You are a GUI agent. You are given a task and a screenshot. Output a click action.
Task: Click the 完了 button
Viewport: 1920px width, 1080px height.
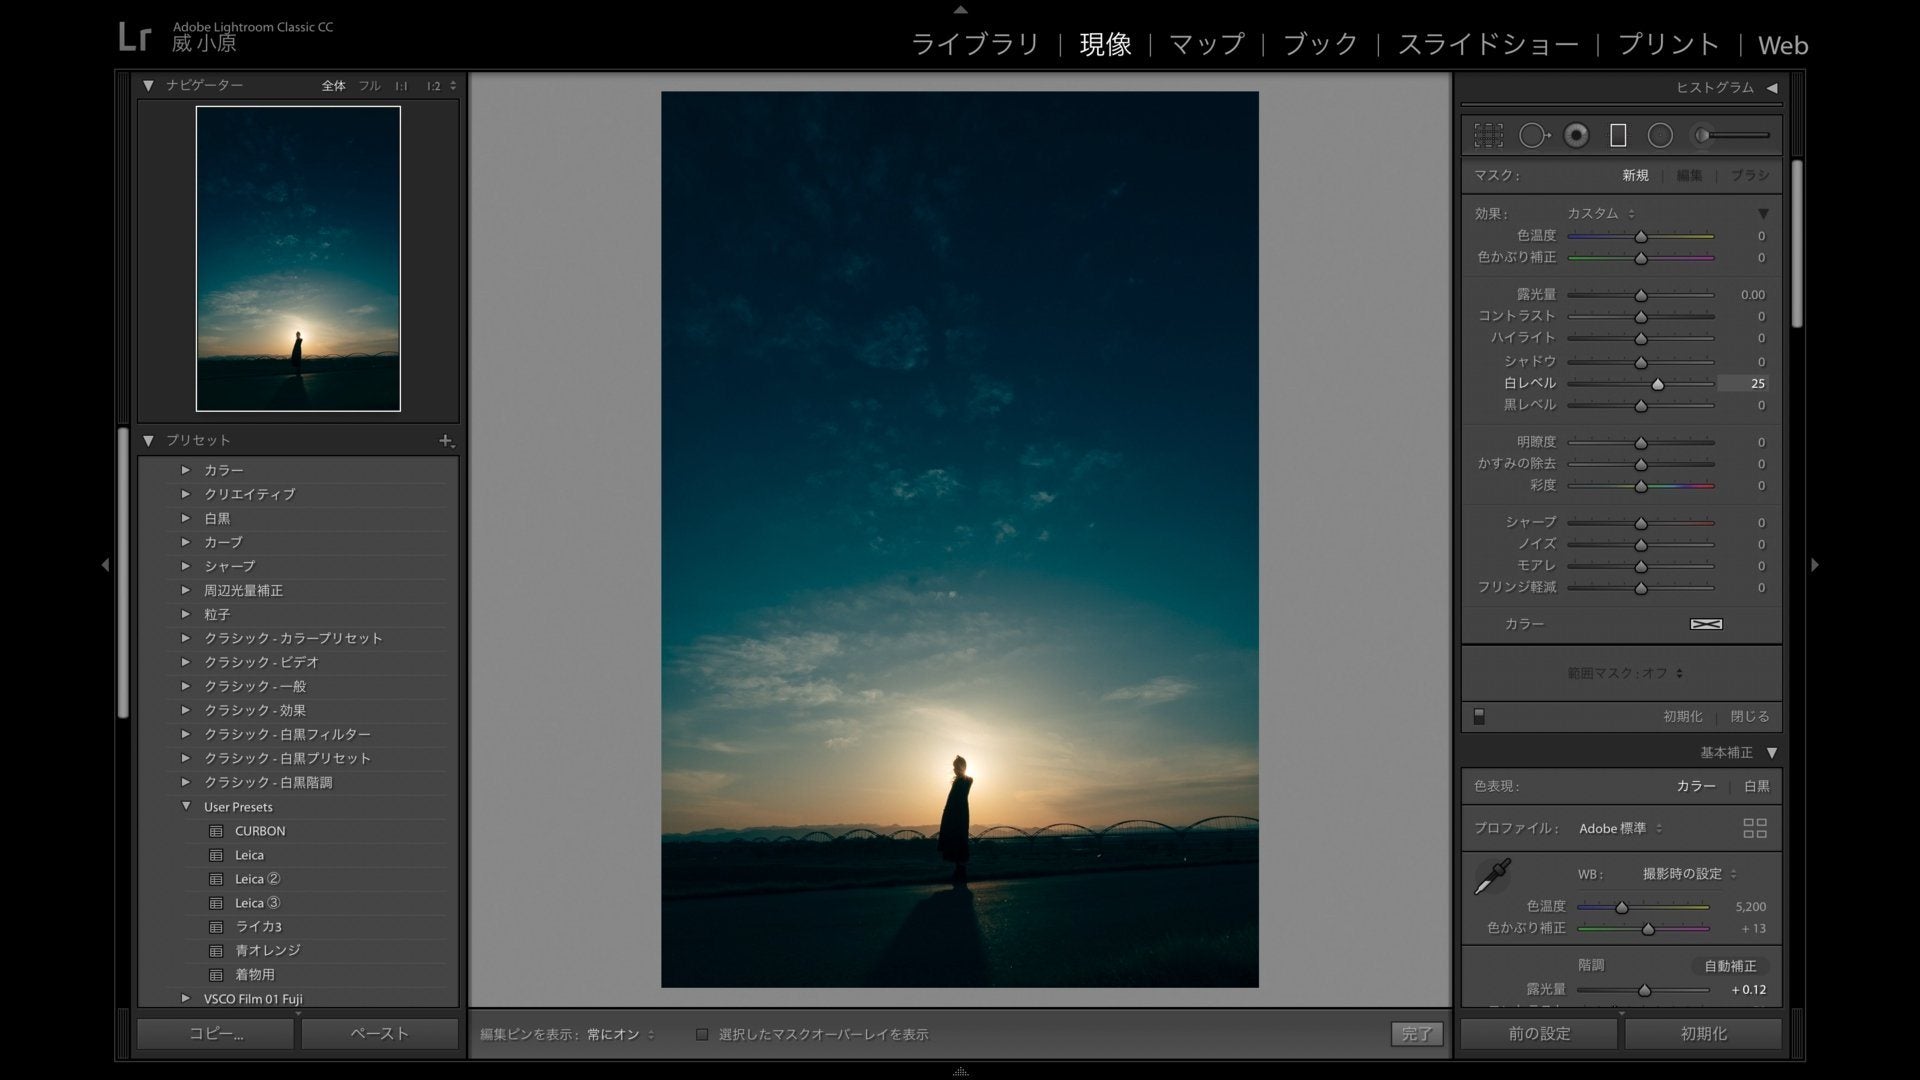1417,1035
